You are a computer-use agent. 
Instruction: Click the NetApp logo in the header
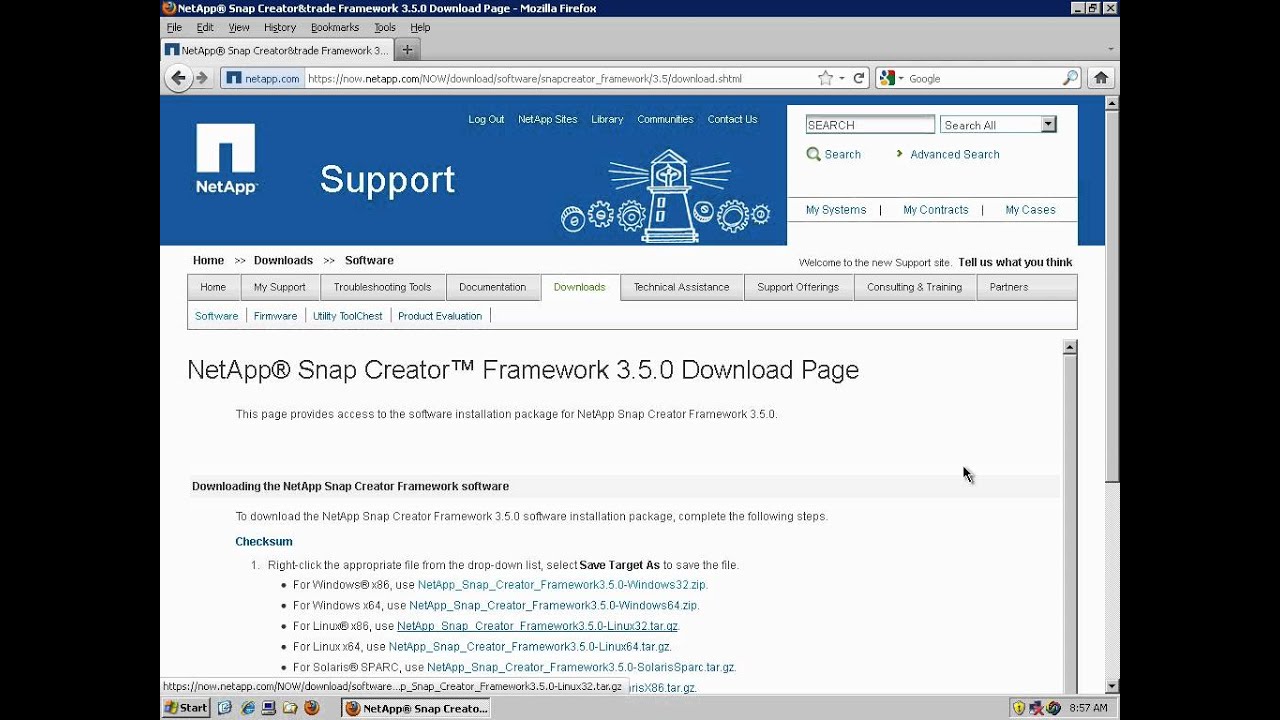(x=226, y=158)
